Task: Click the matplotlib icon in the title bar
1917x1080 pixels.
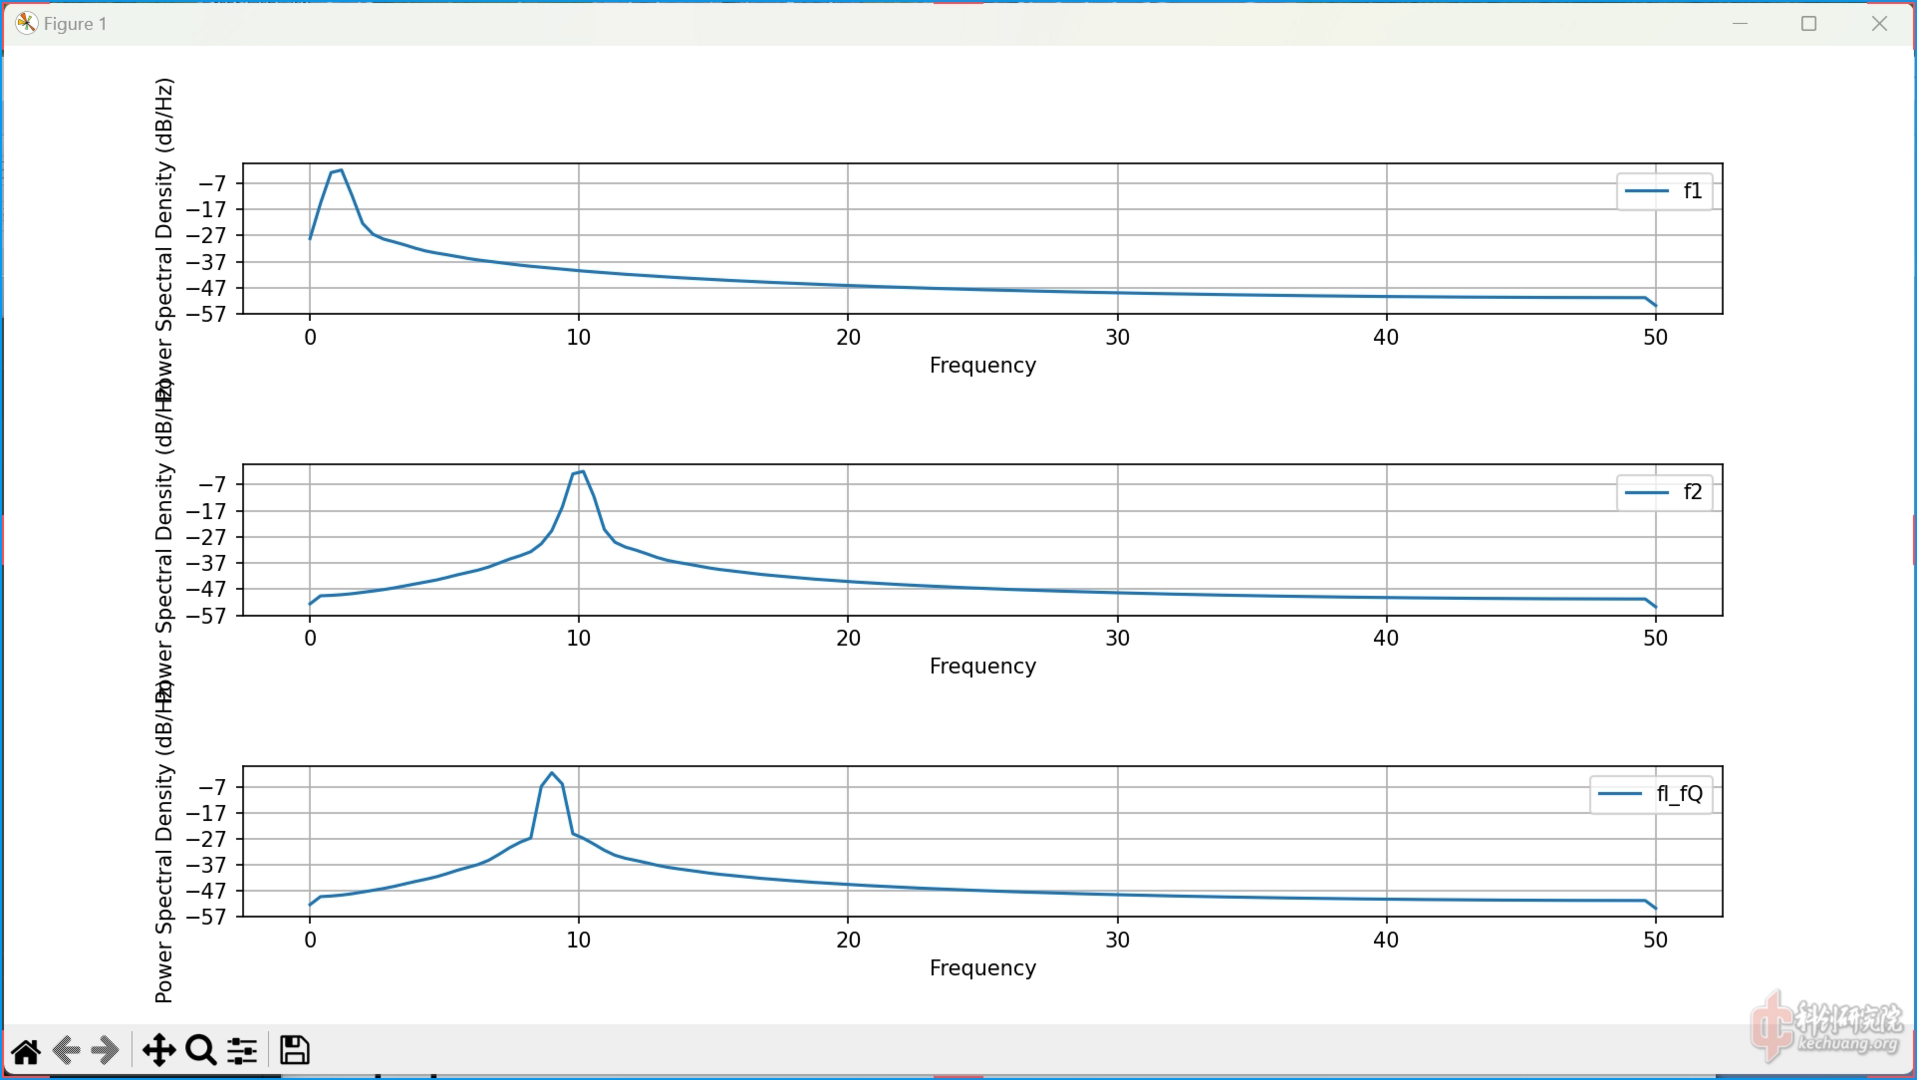Action: coord(26,23)
